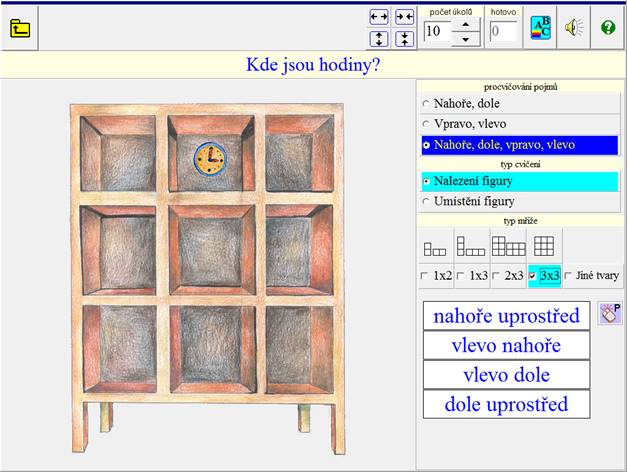Click the horizontal expand arrows icon
Image resolution: width=627 pixels, height=472 pixels.
pos(379,17)
